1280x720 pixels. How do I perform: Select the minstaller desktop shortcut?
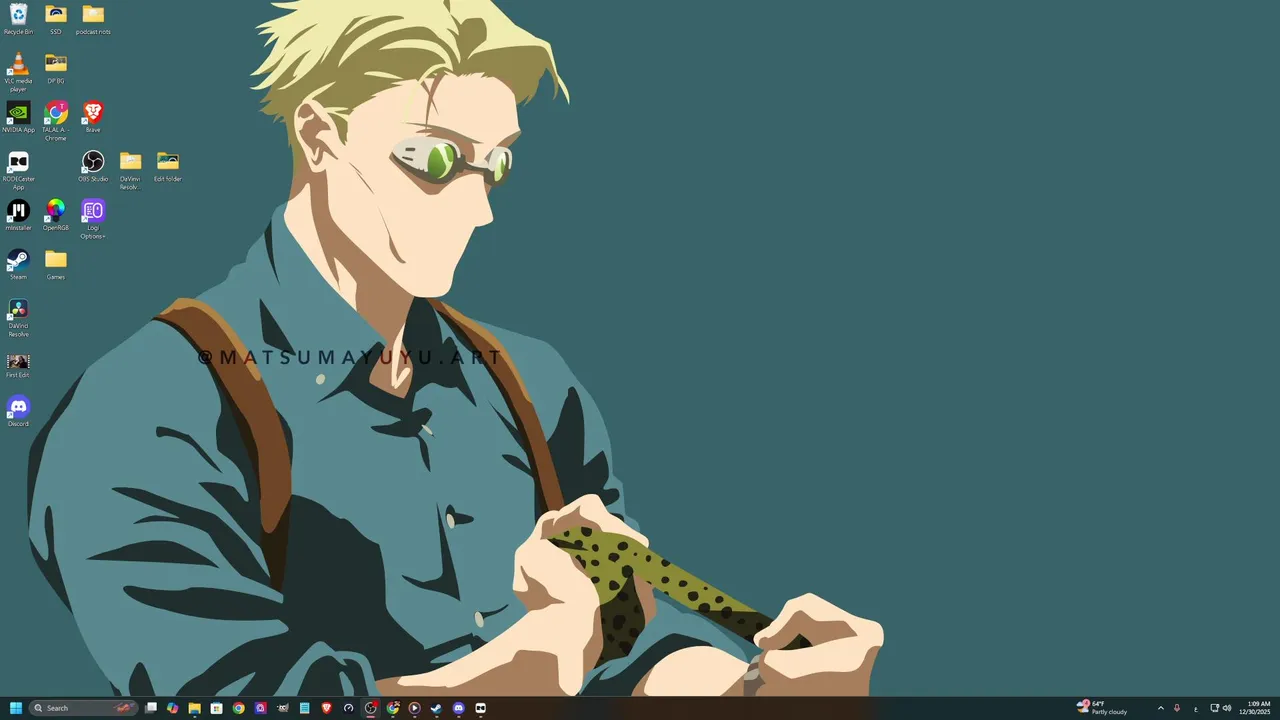point(18,215)
